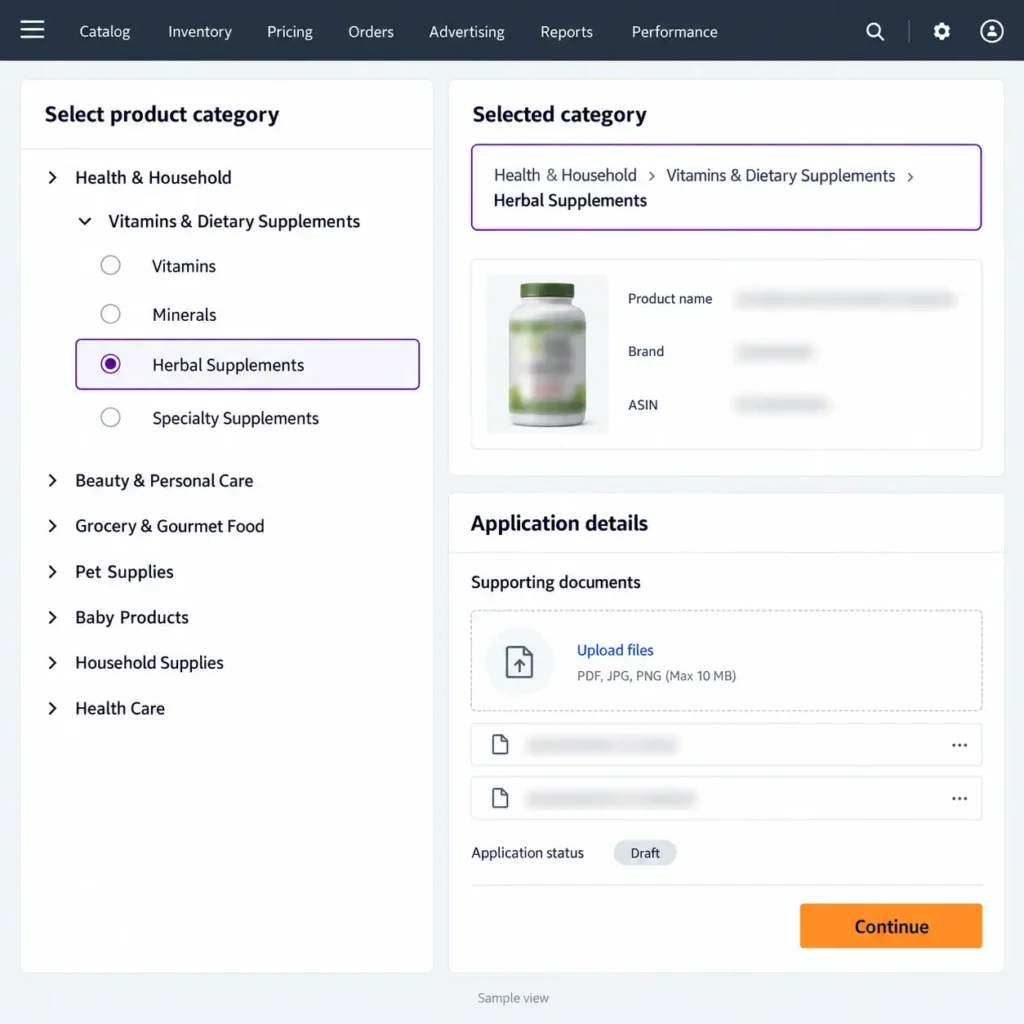
Task: Open user account profile icon
Action: click(x=991, y=31)
